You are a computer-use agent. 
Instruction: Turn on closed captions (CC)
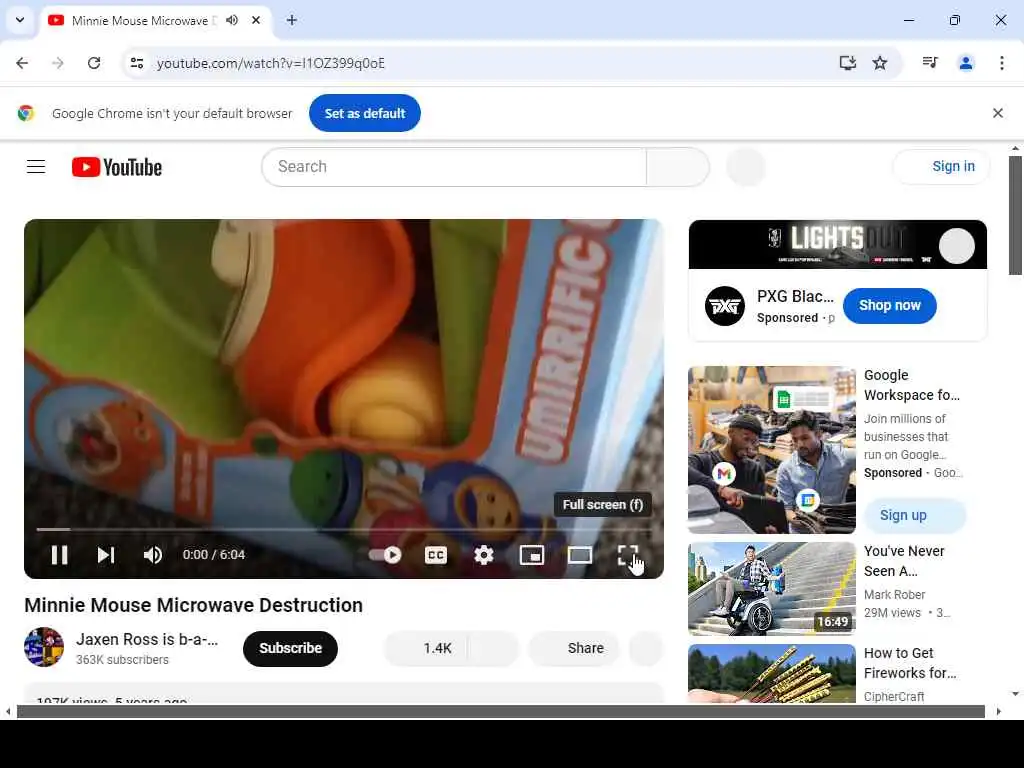click(x=436, y=554)
